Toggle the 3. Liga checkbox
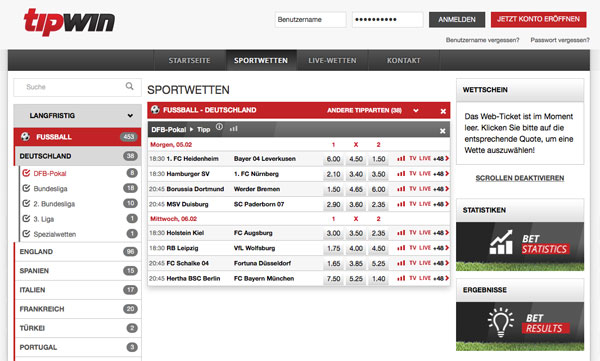Viewport: 600px width, 361px height. [x=26, y=219]
